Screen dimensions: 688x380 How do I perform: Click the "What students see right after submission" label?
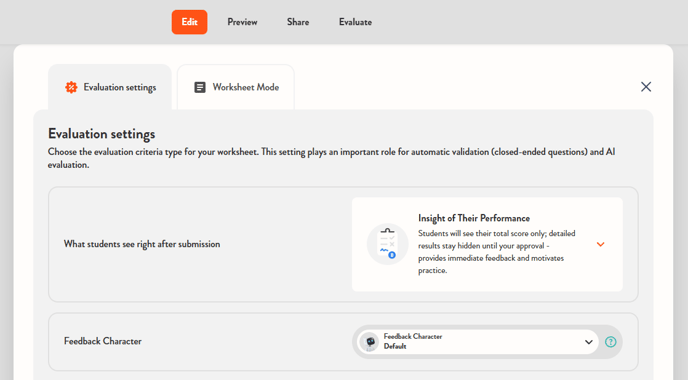(142, 244)
